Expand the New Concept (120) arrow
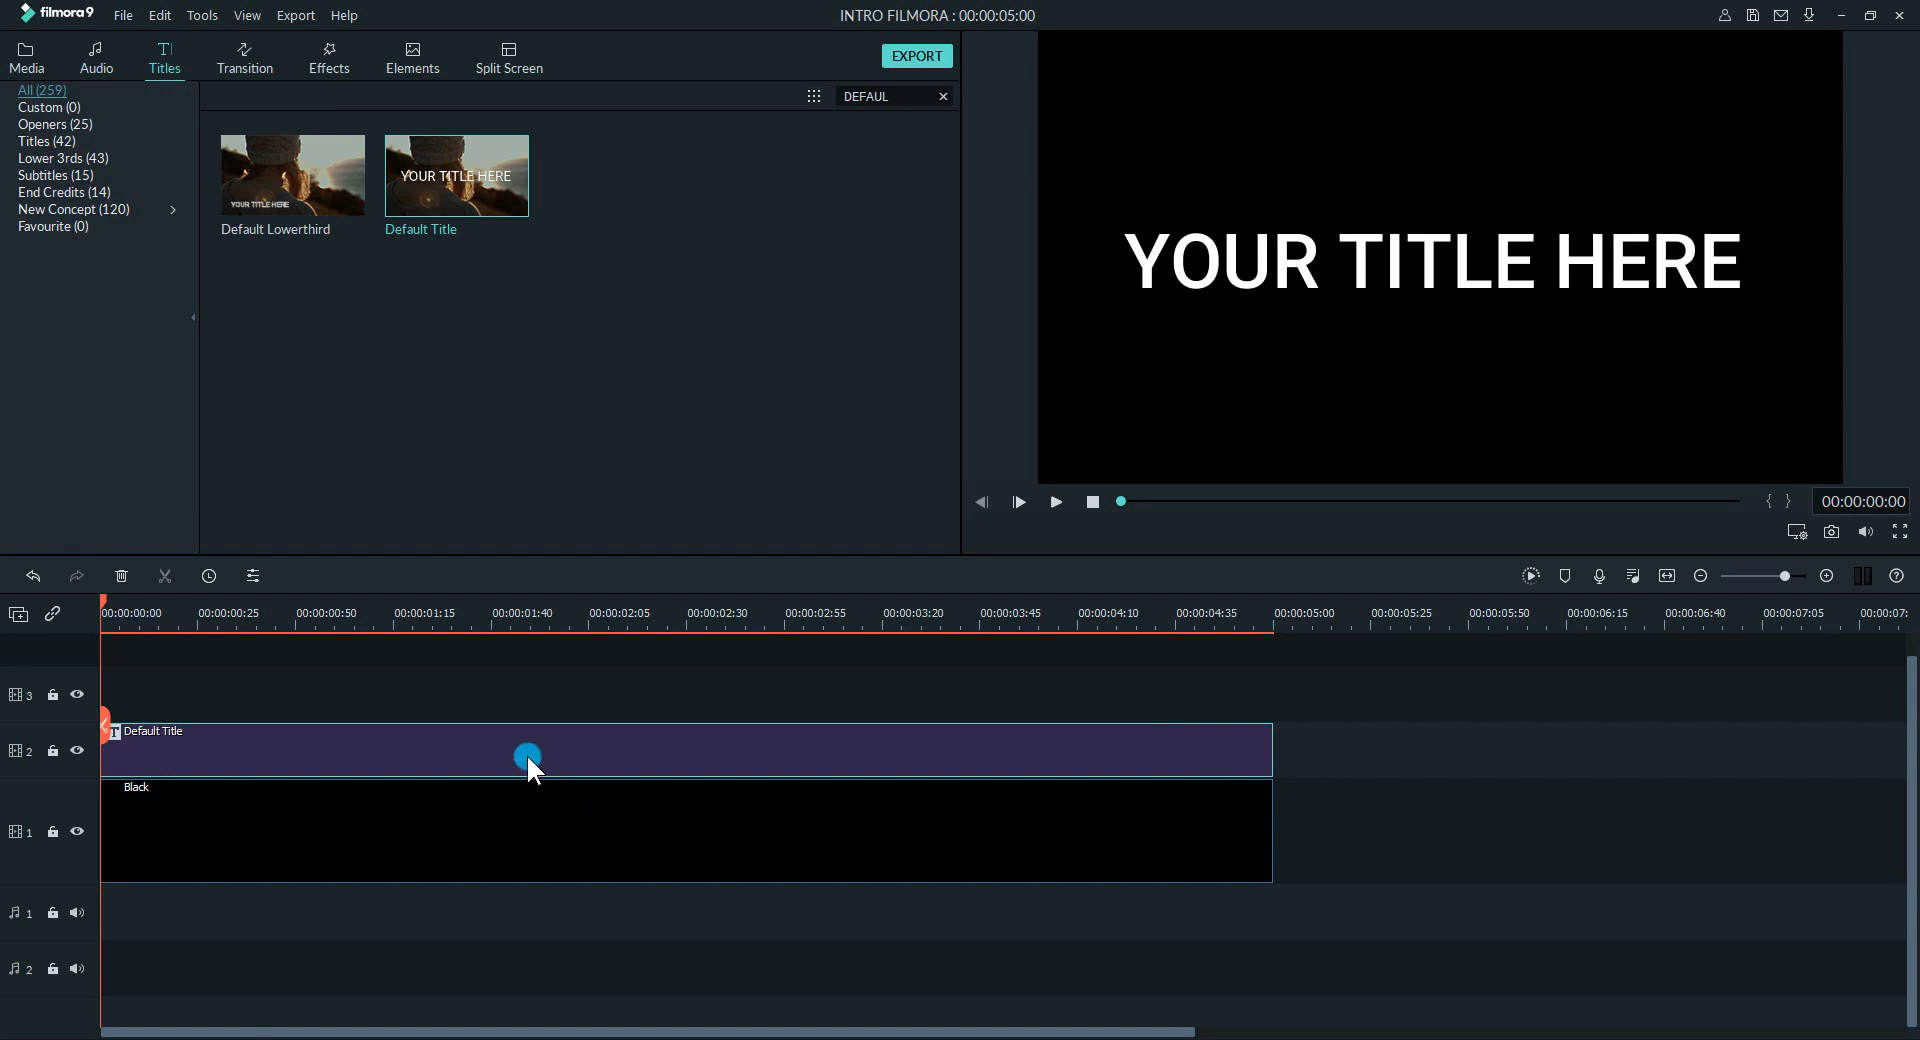 point(173,209)
